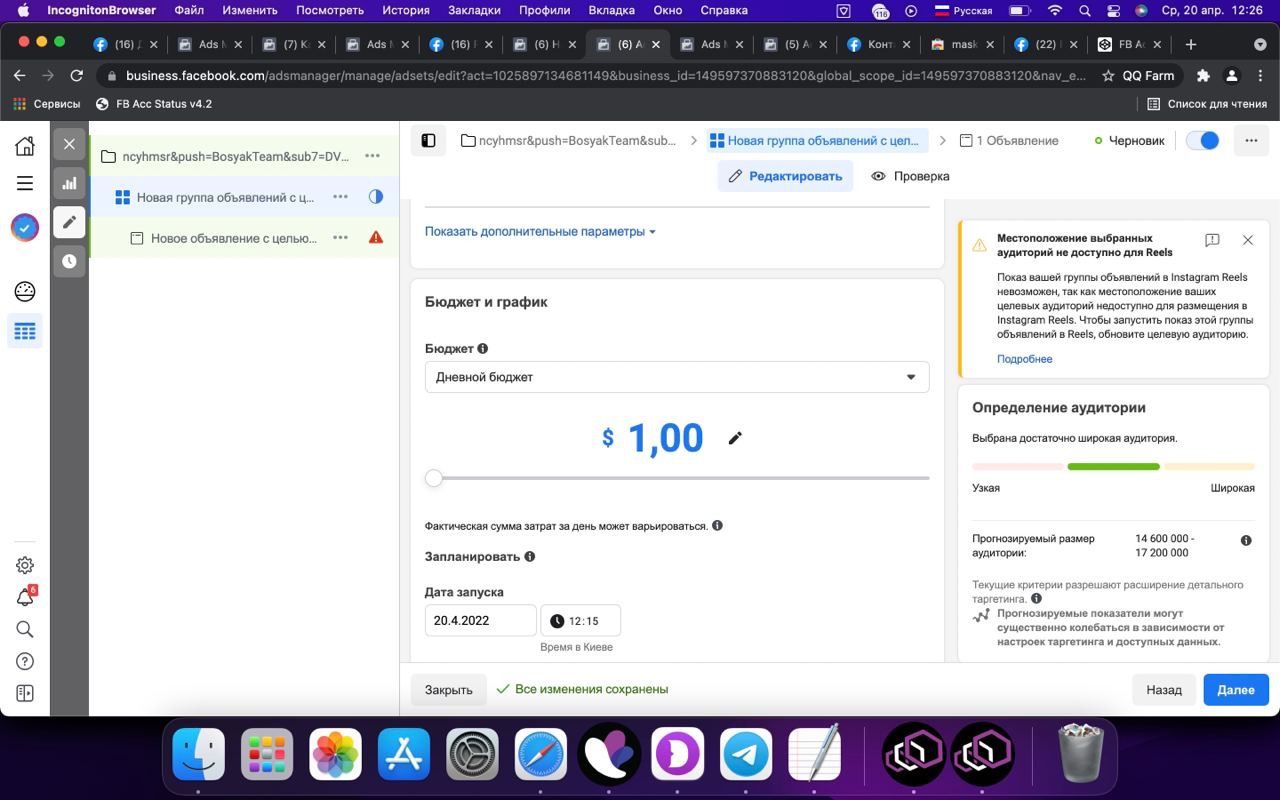Viewport: 1280px width, 800px height.
Task: Open System Preferences from the Dock
Action: [472, 754]
